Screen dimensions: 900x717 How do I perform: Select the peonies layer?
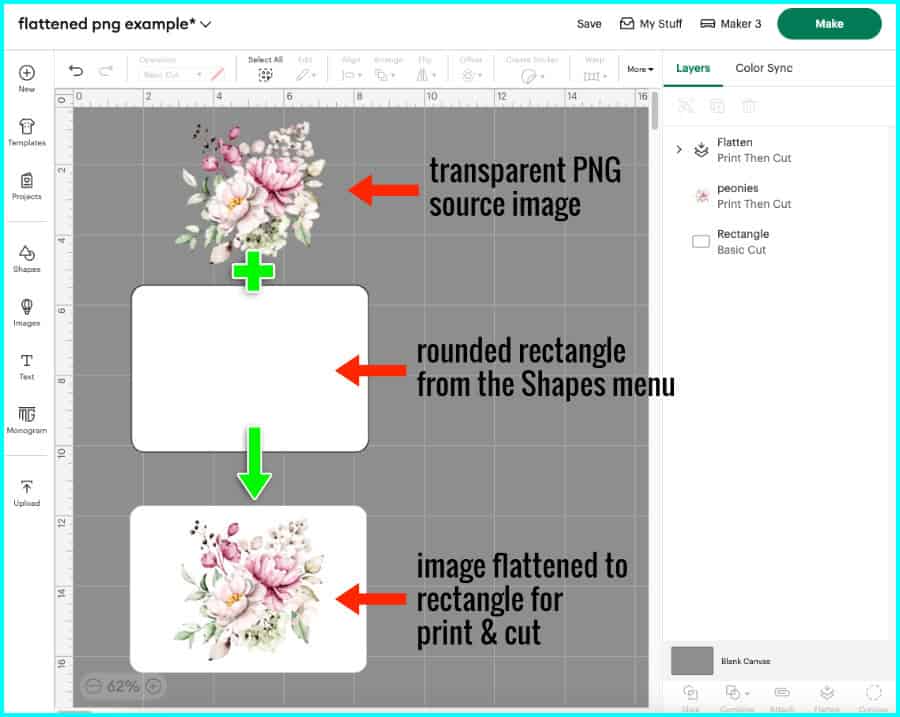[x=777, y=196]
